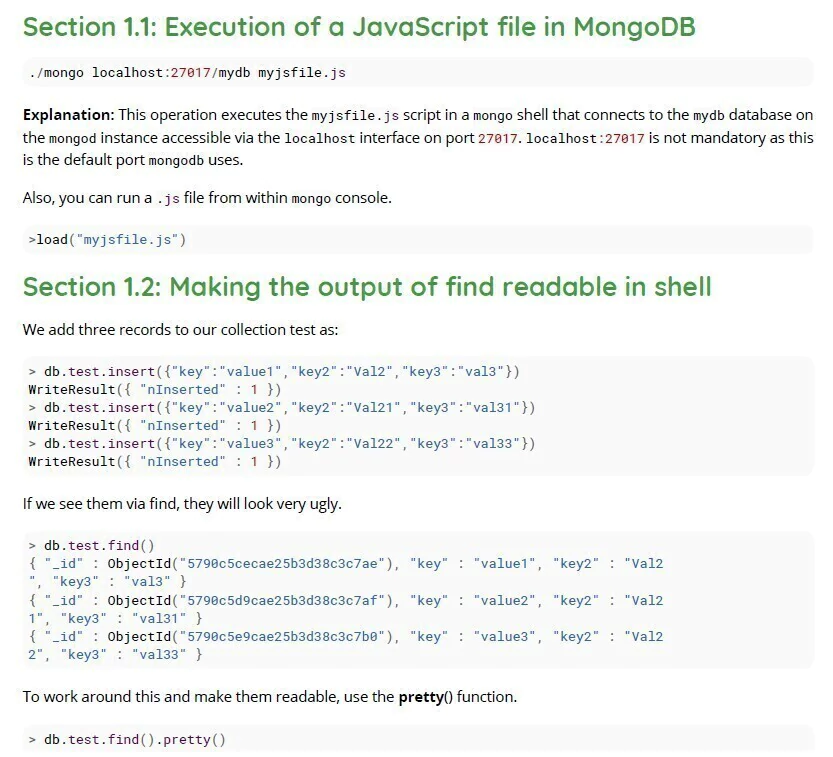Screen dimensions: 833x757
Task: Click the Section 1.1 heading
Action: (x=358, y=27)
